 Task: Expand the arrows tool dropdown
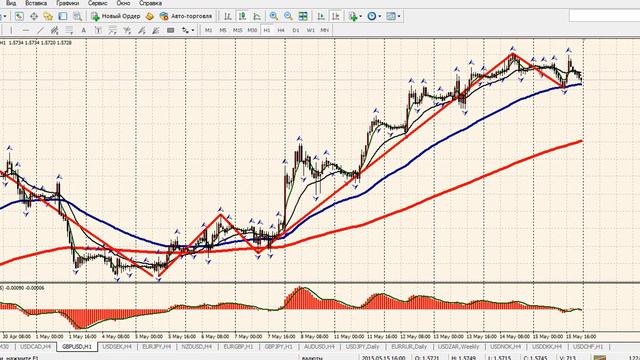[x=193, y=30]
